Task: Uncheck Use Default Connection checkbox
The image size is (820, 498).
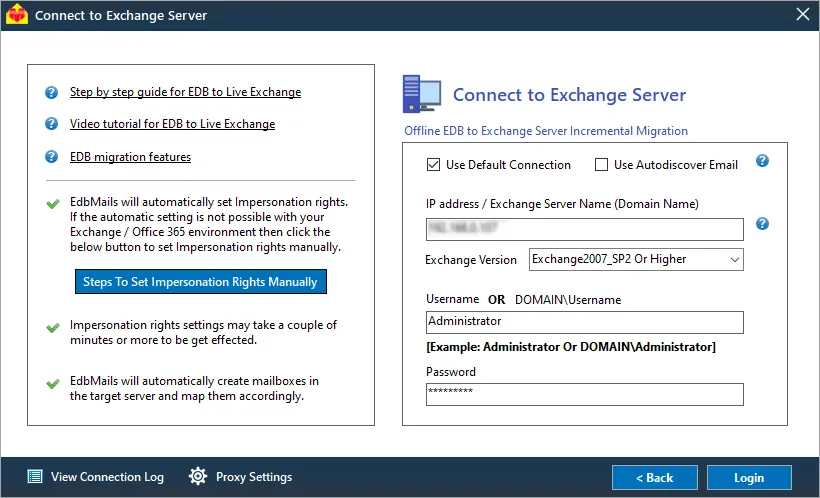Action: pyautogui.click(x=434, y=165)
